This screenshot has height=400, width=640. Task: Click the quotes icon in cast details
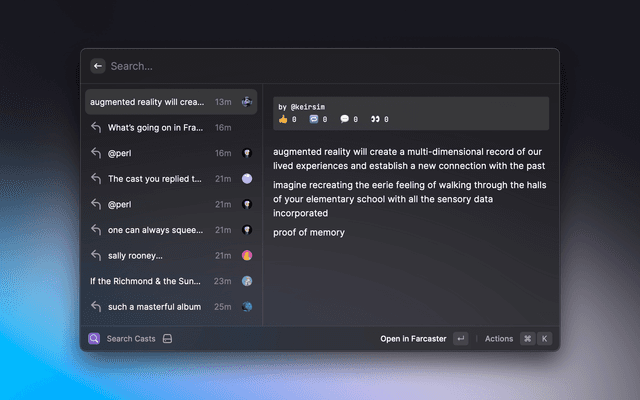tap(376, 119)
